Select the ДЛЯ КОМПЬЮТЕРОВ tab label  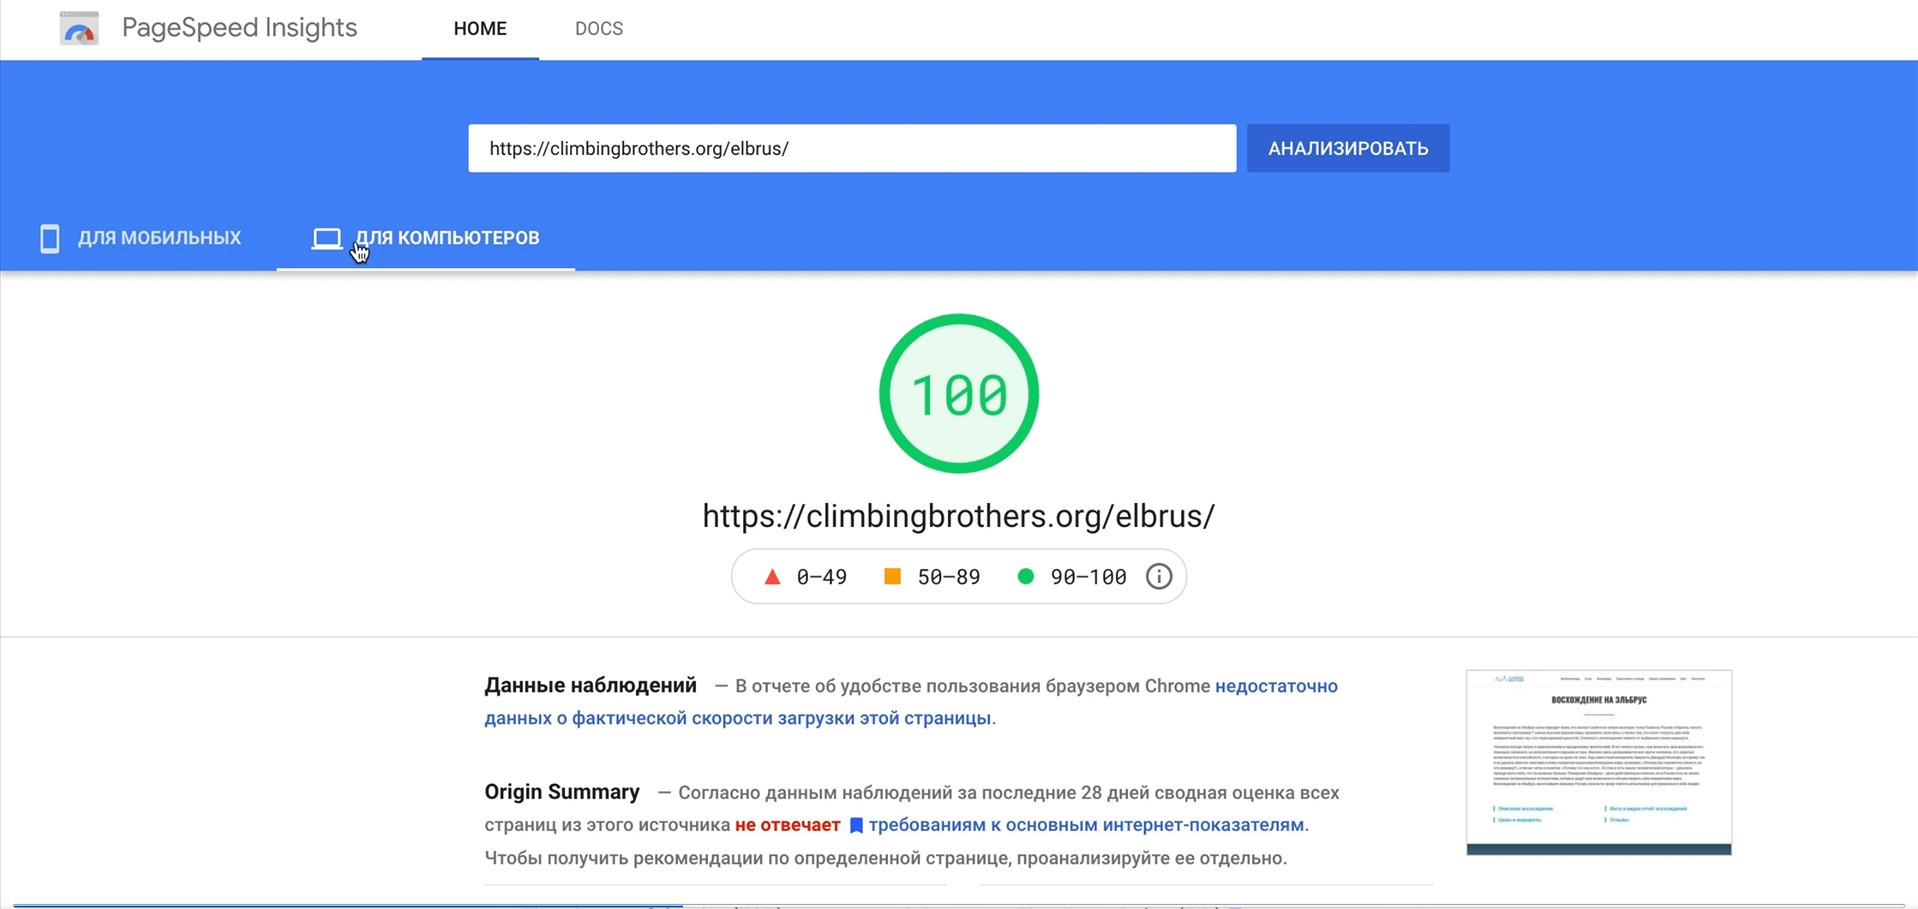pos(447,238)
